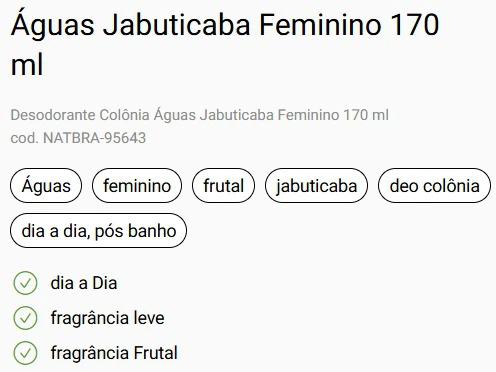Screen dimensions: 496x372
Task: Open the dia a dia, pós banho tag
Action: 99,231
